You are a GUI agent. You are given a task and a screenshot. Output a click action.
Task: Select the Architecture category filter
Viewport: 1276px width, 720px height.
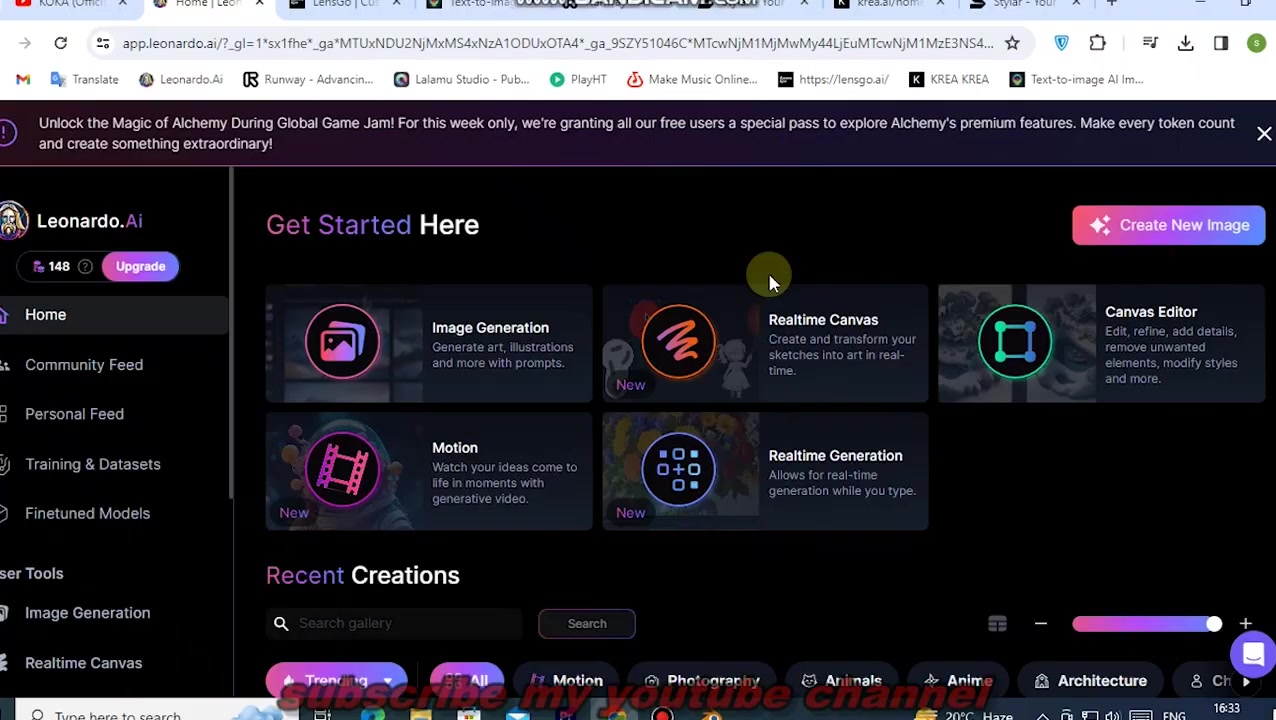point(1091,681)
